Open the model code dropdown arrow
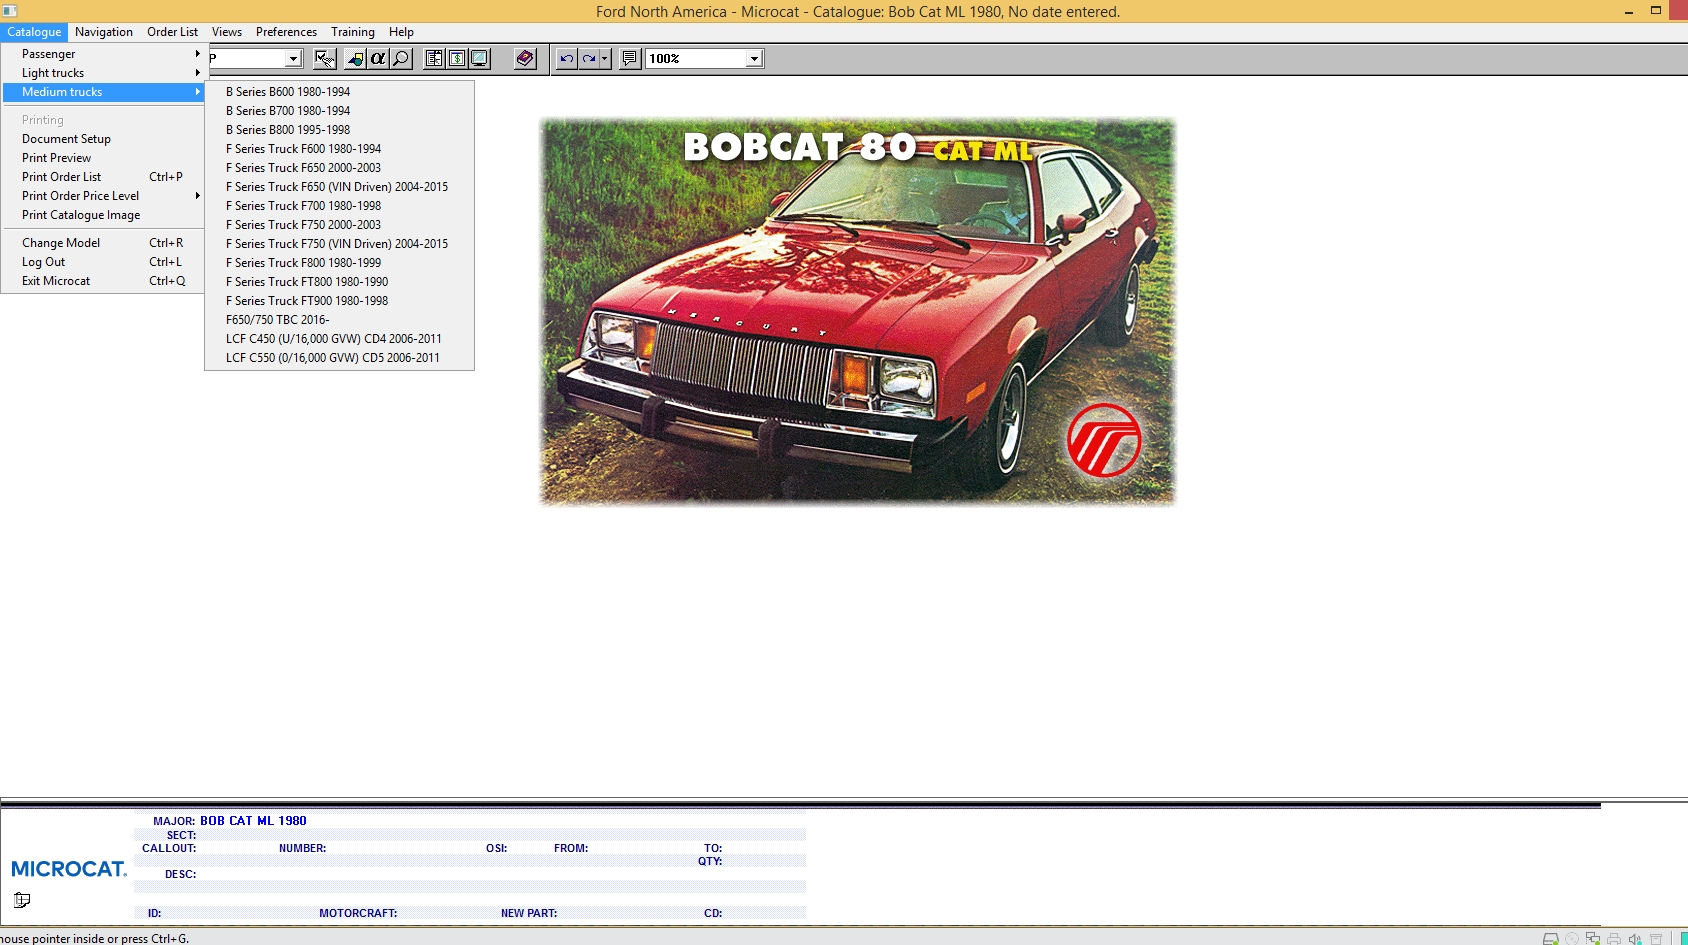This screenshot has height=945, width=1688. click(293, 59)
